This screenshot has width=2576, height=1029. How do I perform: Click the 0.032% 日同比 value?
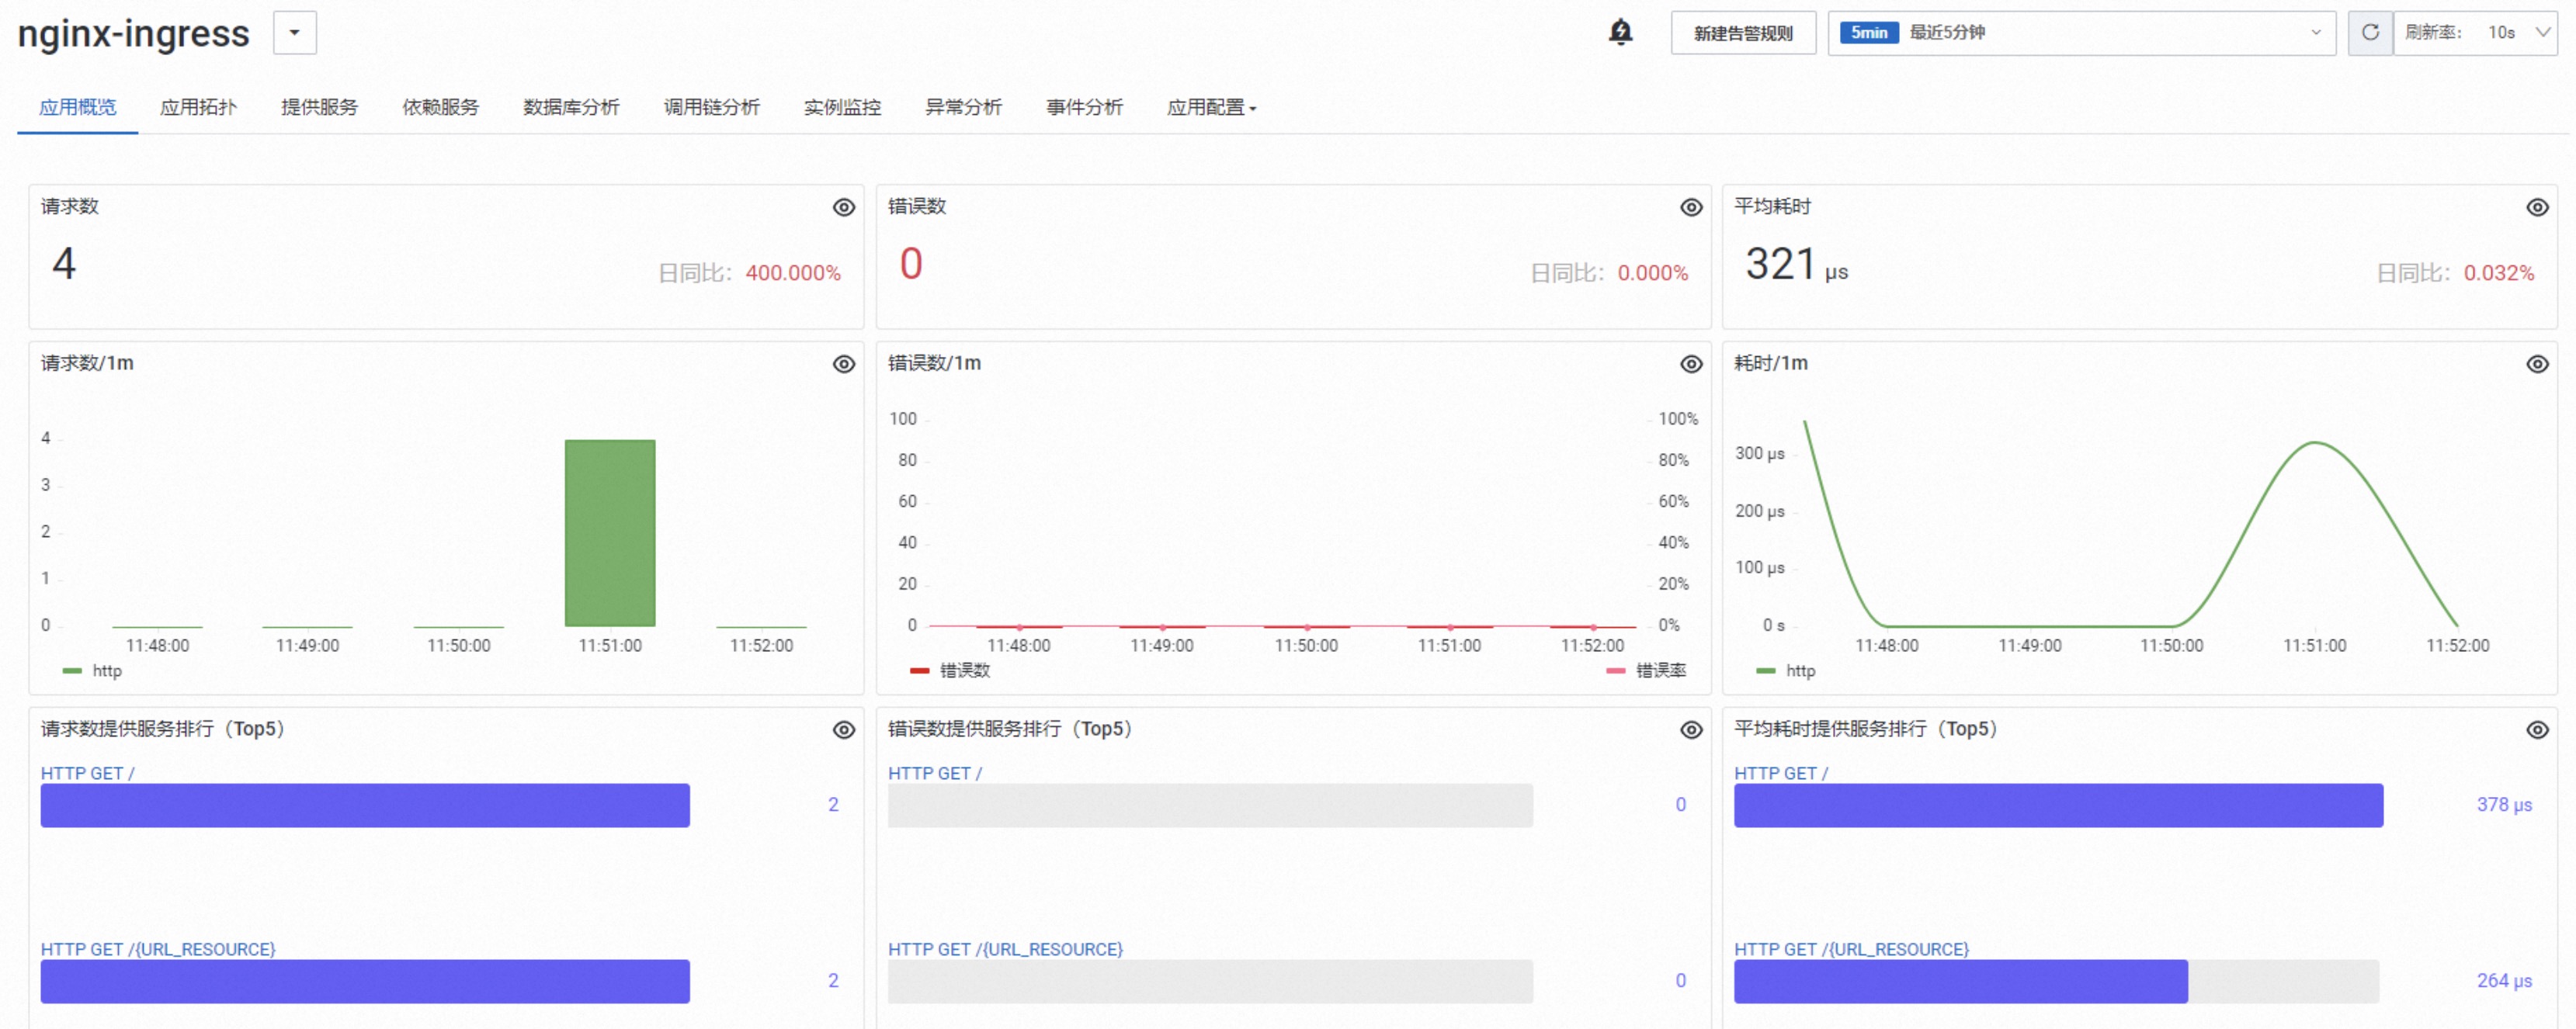2499,273
